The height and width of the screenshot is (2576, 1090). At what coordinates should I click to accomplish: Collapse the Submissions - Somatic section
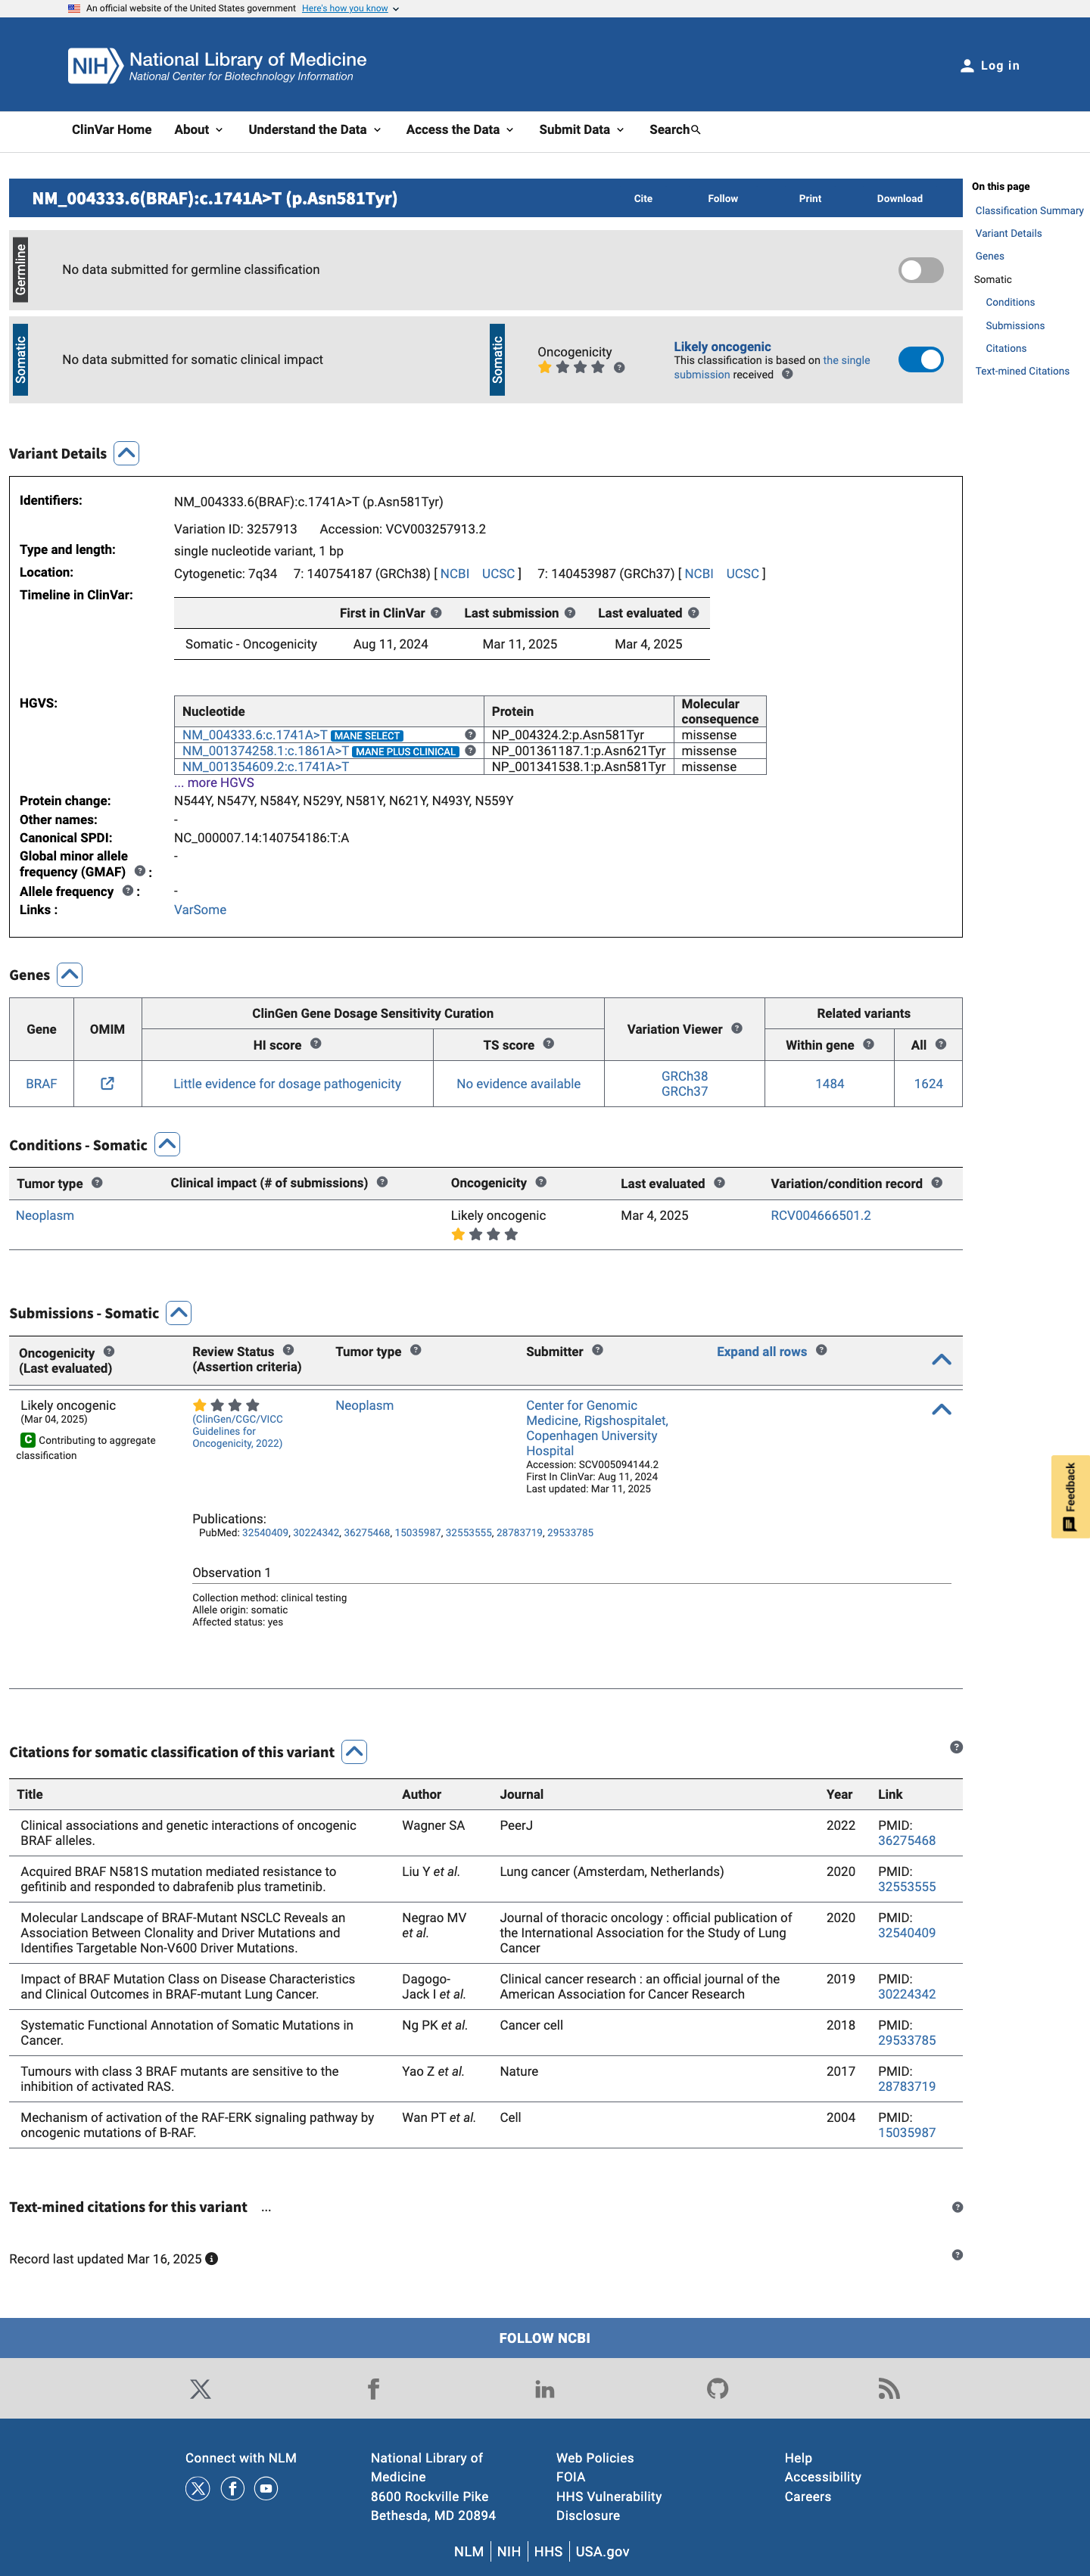click(178, 1312)
